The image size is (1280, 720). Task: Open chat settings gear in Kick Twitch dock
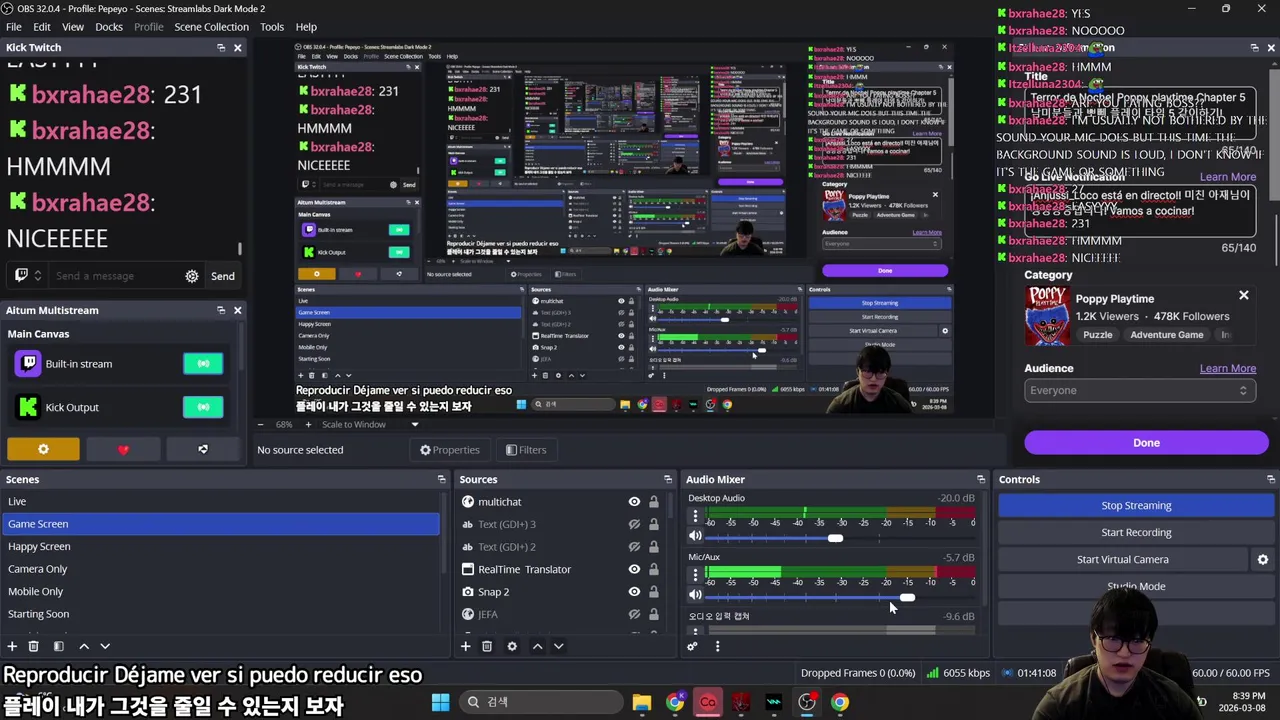192,276
